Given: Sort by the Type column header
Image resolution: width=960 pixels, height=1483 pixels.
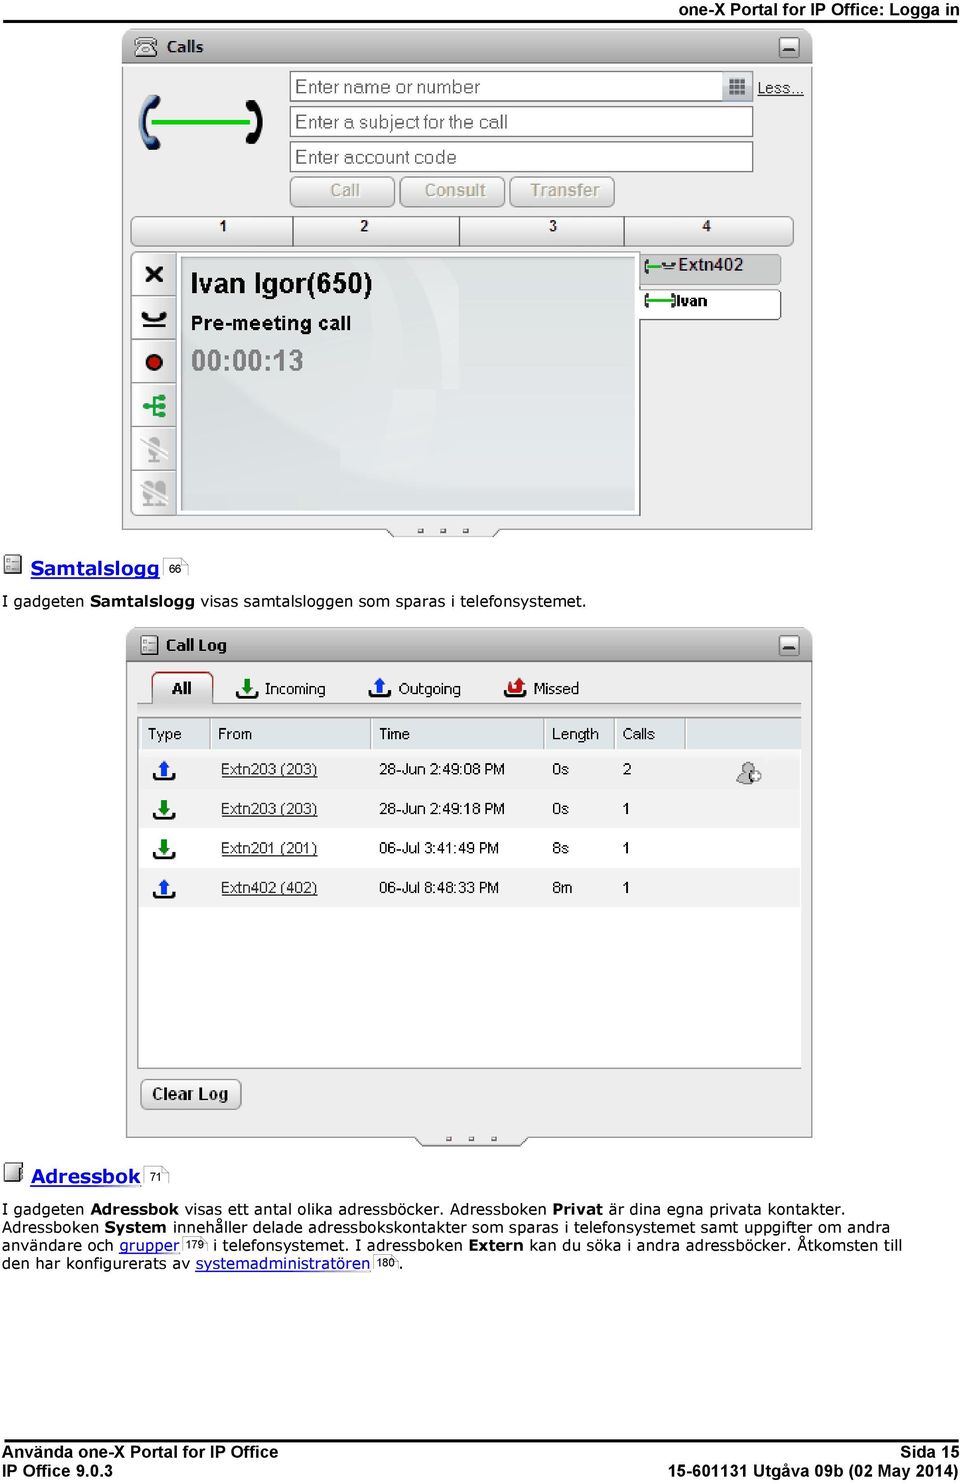Looking at the screenshot, I should coord(174,734).
